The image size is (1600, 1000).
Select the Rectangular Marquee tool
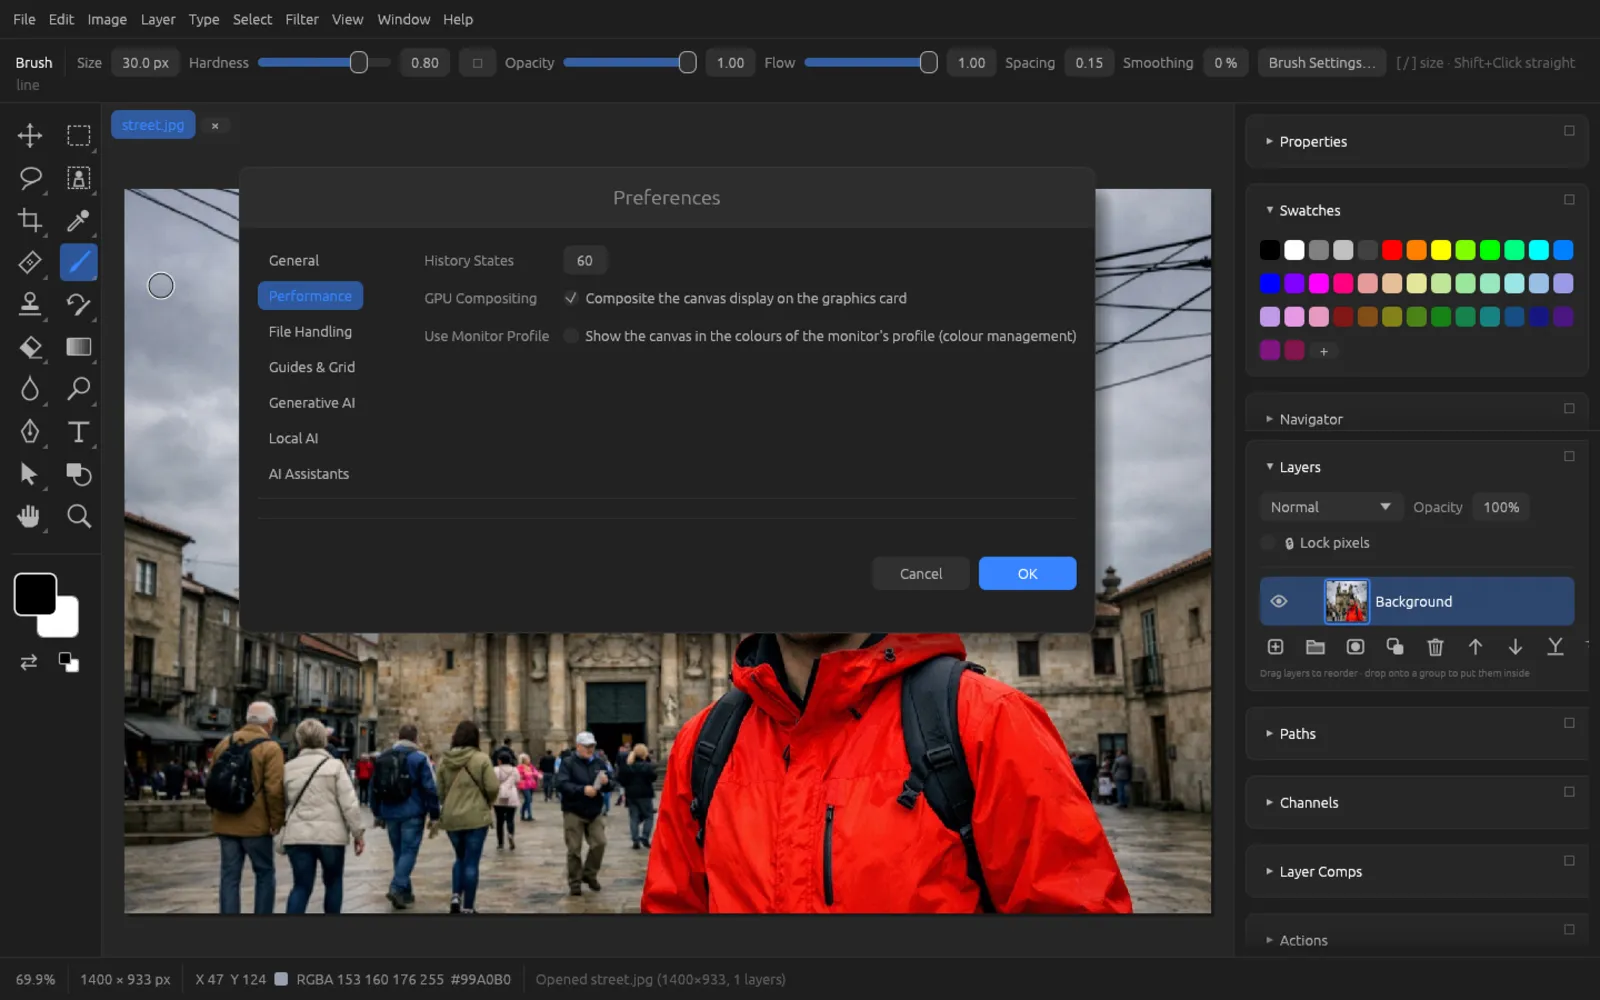pyautogui.click(x=78, y=135)
